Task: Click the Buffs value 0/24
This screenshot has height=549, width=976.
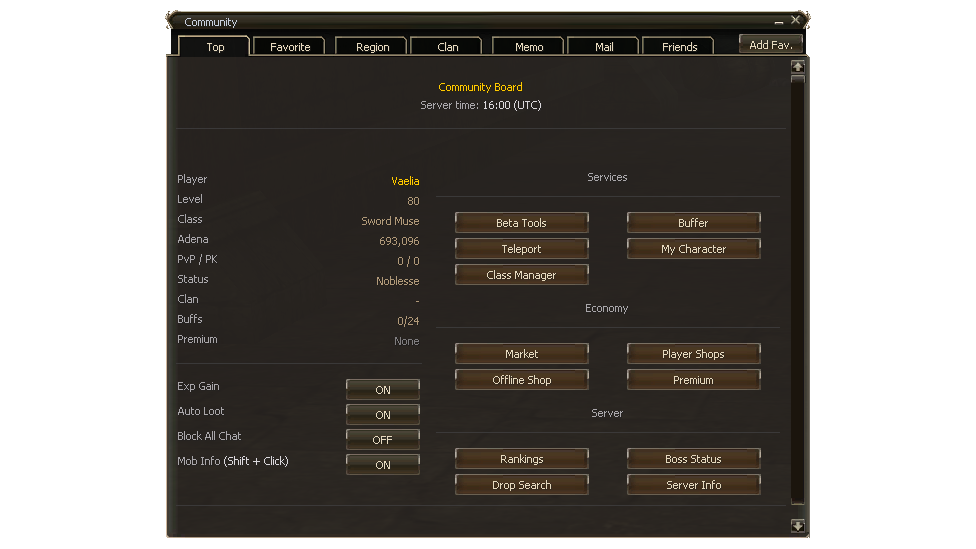Action: [x=408, y=321]
